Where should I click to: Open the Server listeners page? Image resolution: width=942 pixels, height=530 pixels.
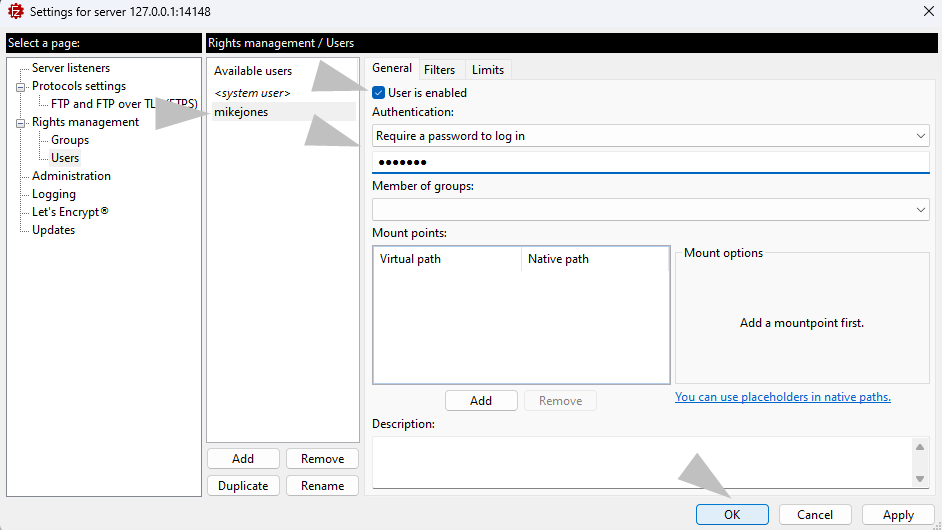(x=71, y=68)
